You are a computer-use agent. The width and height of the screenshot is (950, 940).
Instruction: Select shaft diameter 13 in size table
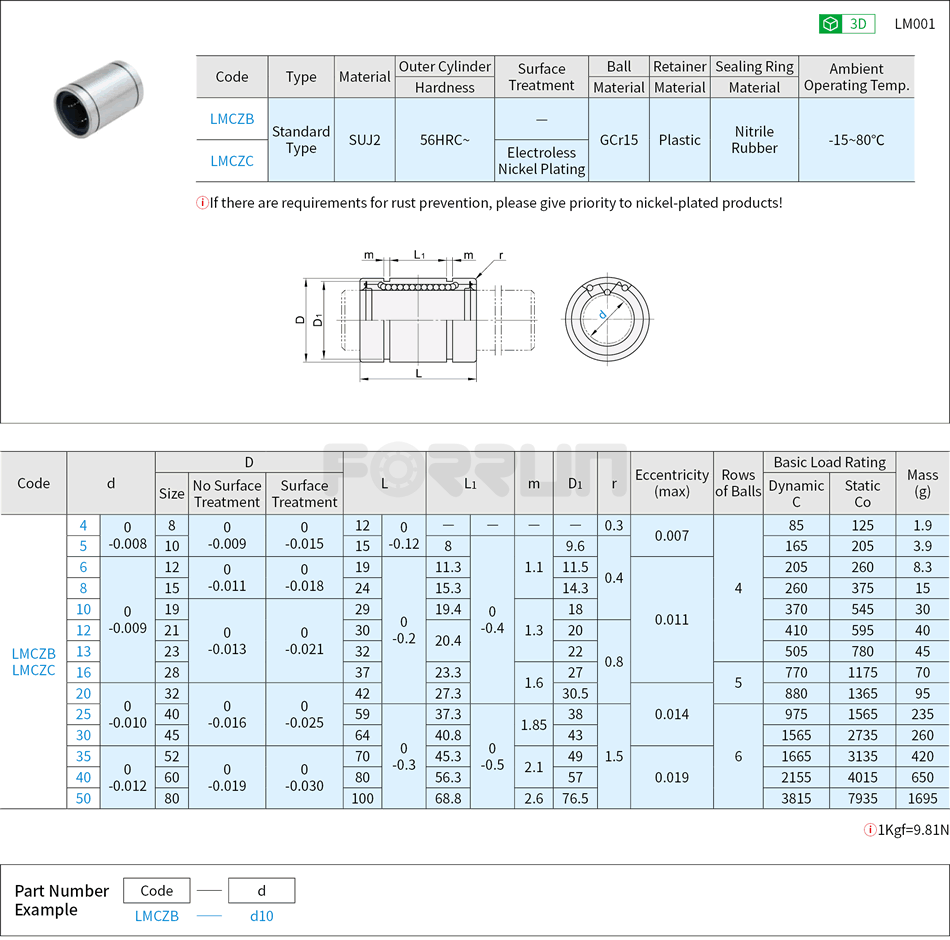83,652
